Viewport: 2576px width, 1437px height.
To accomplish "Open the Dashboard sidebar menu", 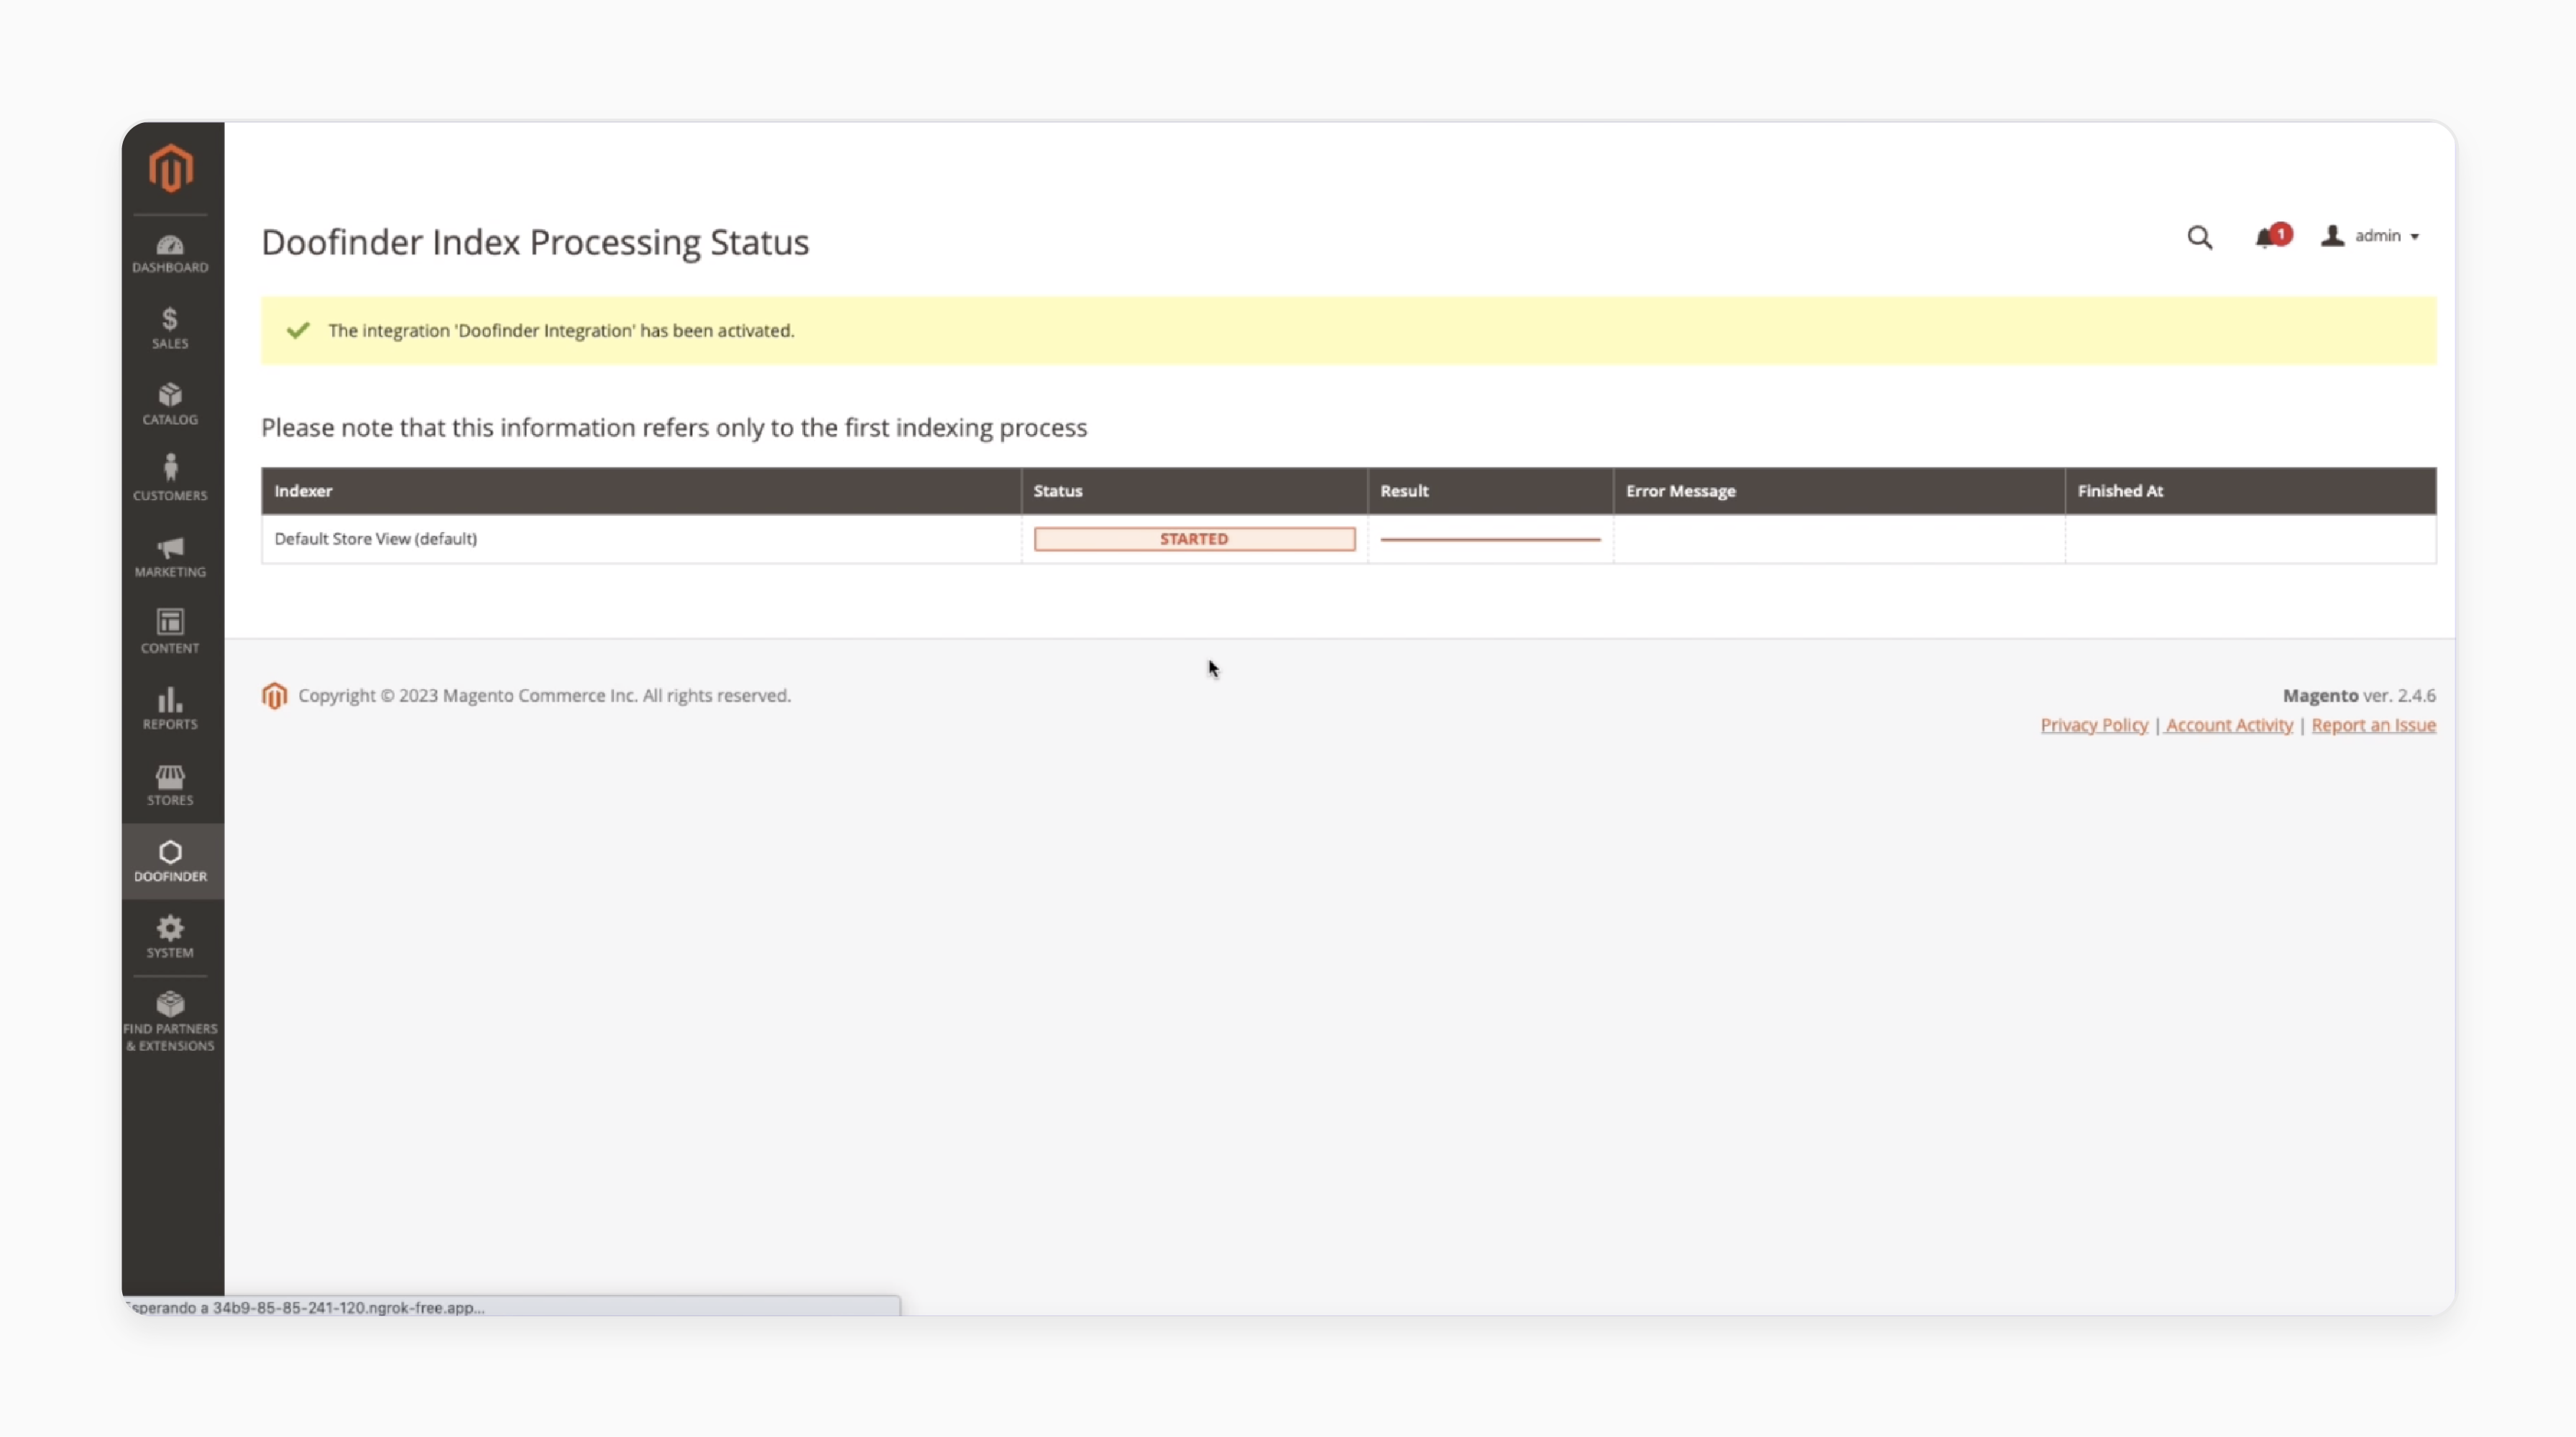I will click(x=170, y=253).
